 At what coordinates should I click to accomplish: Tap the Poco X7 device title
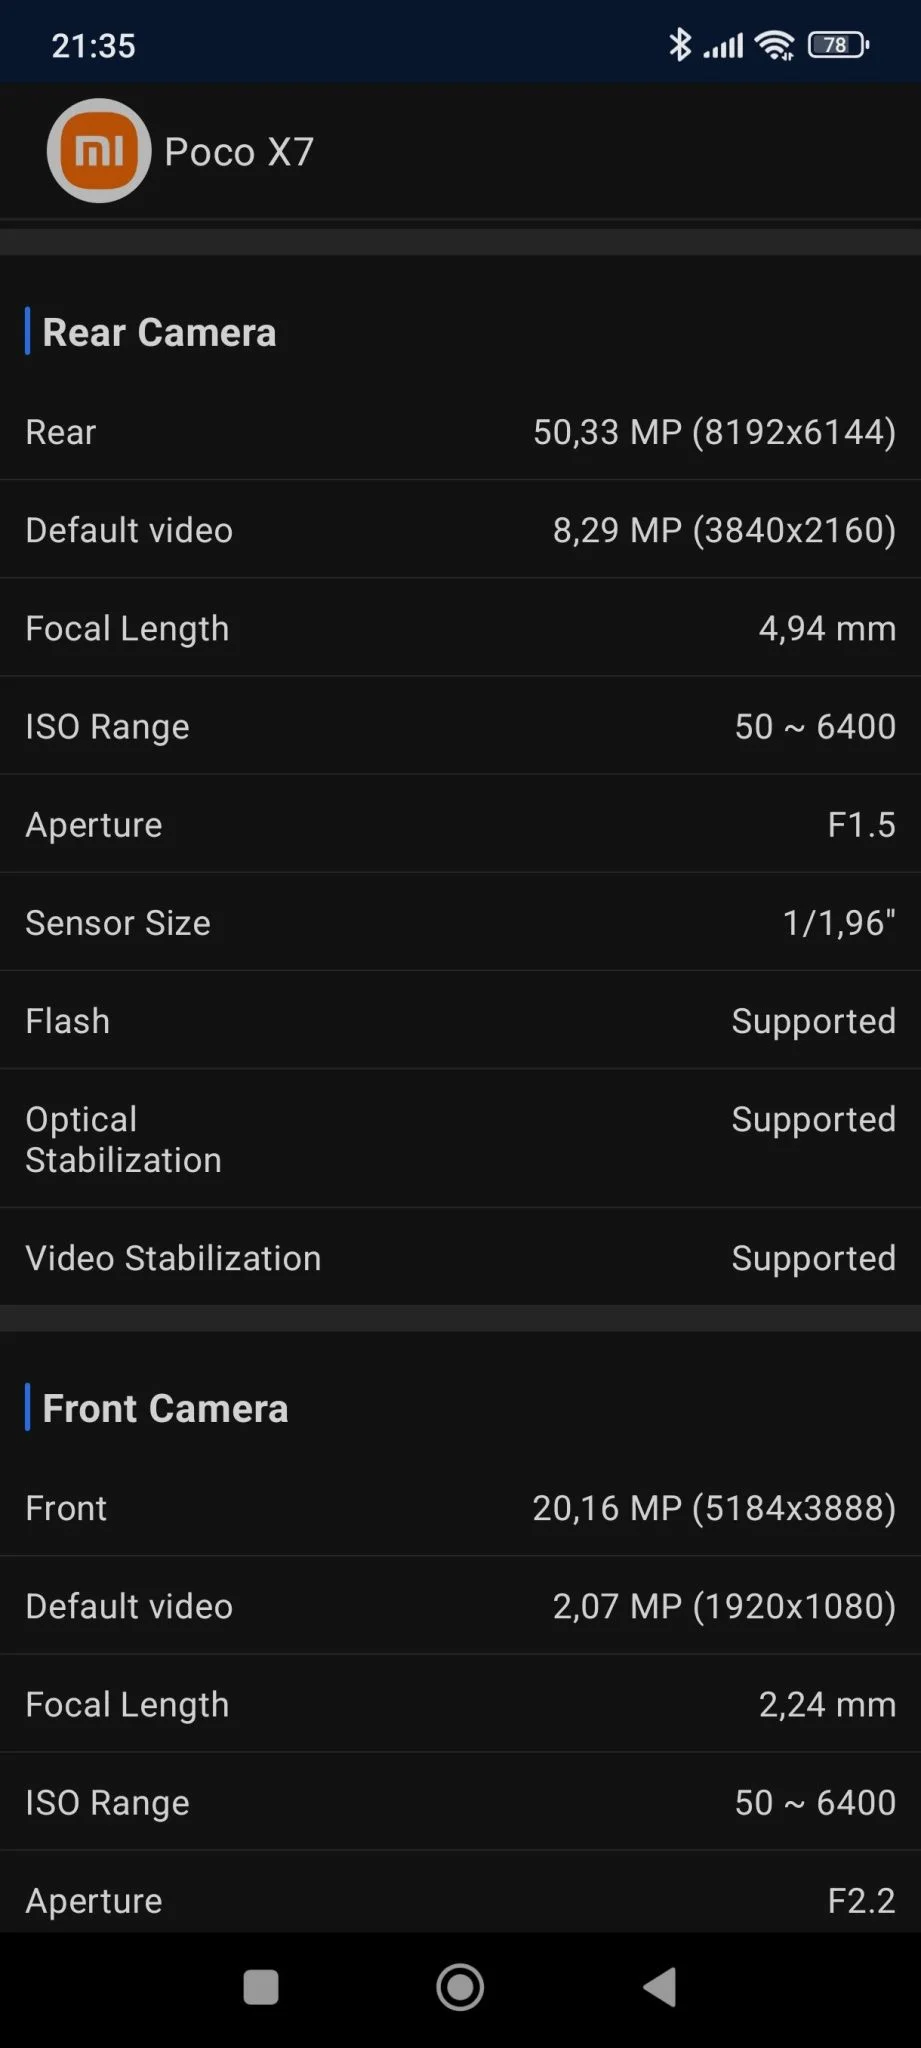(x=239, y=152)
